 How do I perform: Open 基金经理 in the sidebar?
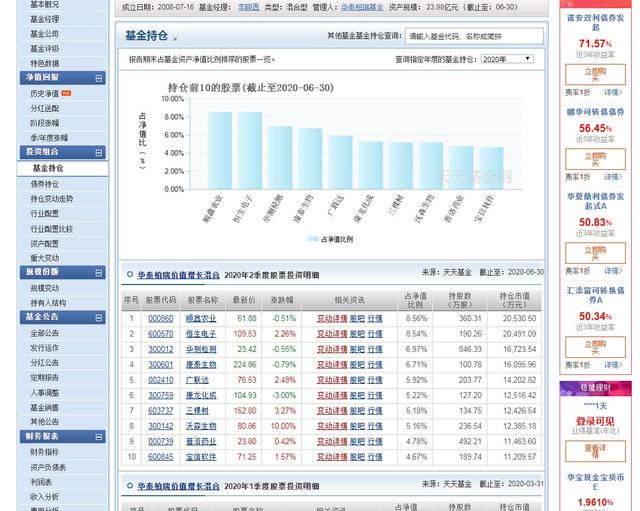pos(44,19)
